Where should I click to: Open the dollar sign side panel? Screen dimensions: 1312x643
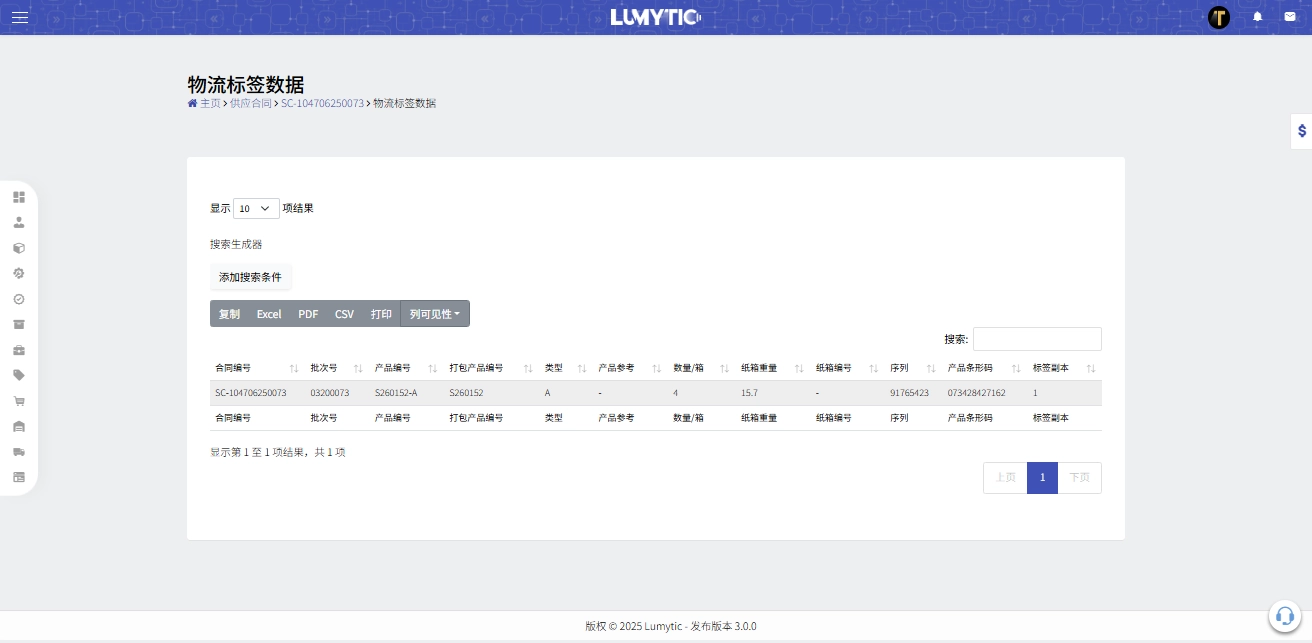pos(1301,131)
